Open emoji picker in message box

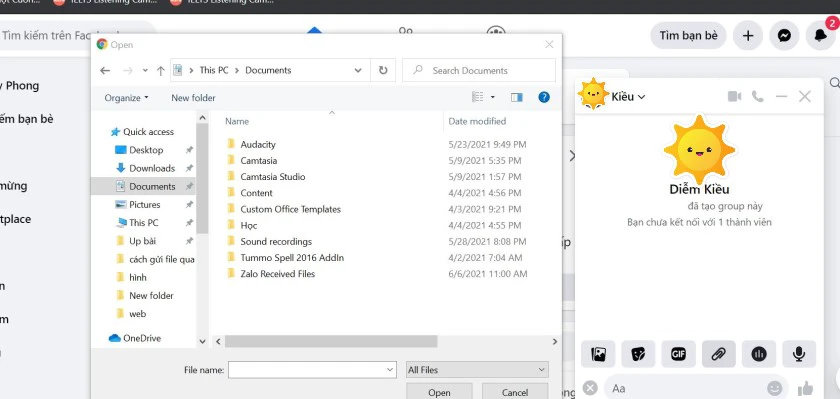[774, 388]
